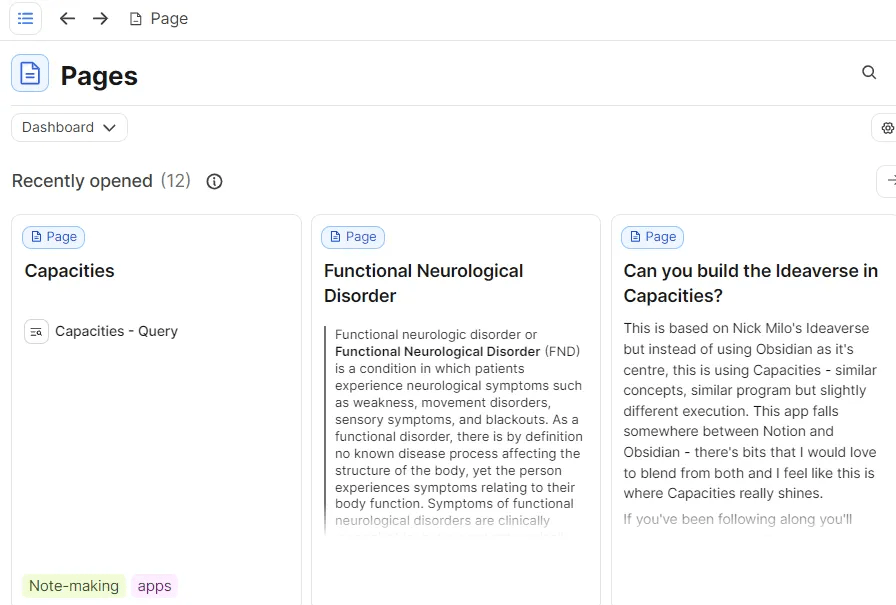896x605 pixels.
Task: Open the Dashboard view dropdown
Action: click(x=69, y=127)
